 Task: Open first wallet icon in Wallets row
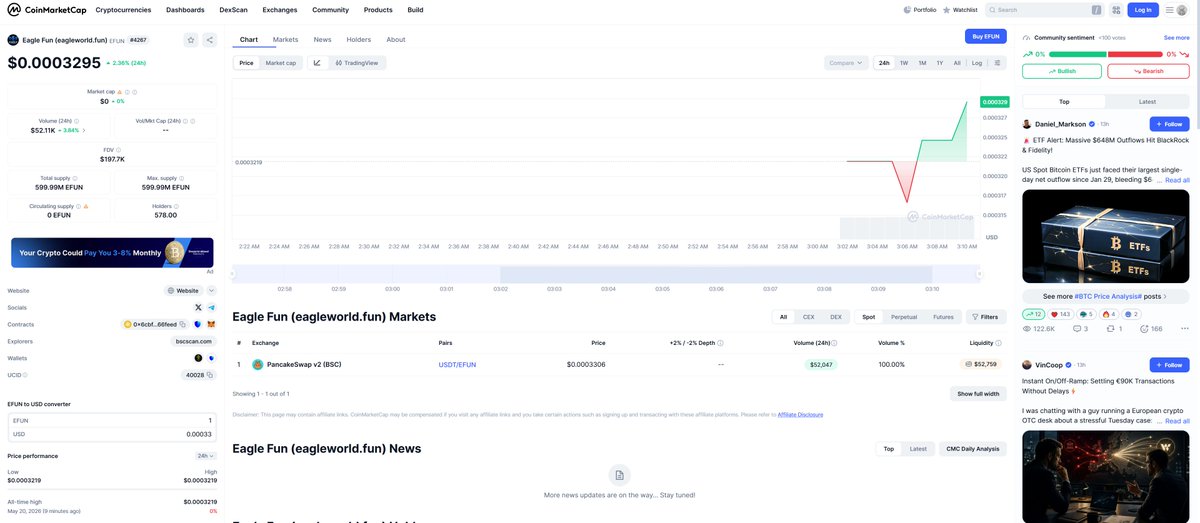pyautogui.click(x=198, y=358)
